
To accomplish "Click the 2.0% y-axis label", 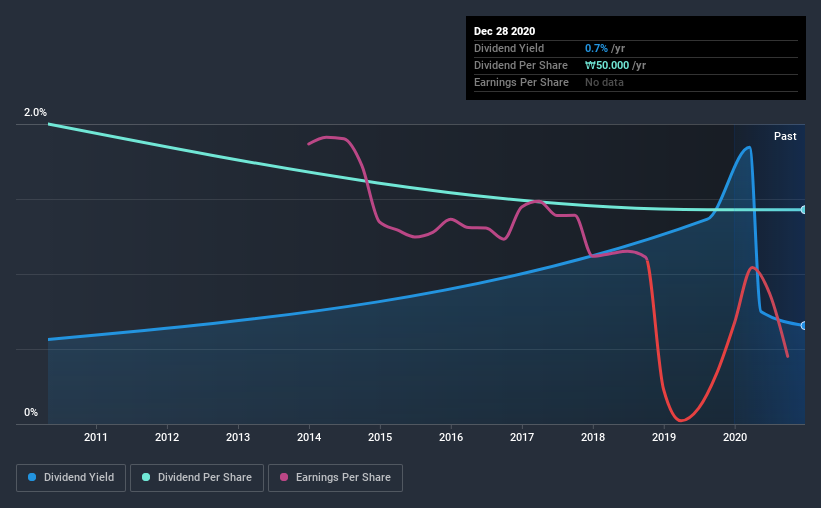I will pos(35,113).
